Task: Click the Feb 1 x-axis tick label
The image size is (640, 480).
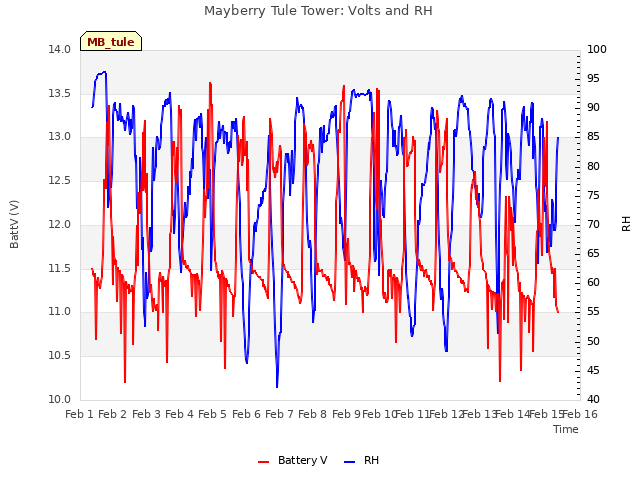Action: coord(80,414)
